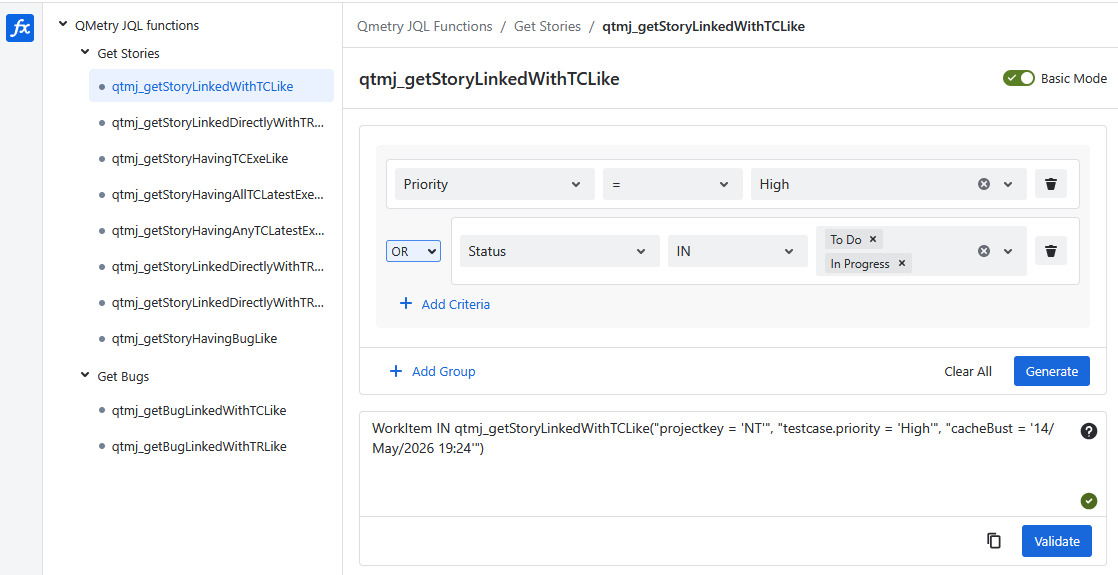The image size is (1118, 575).
Task: Change the OR logical operator dropdown
Action: (x=414, y=251)
